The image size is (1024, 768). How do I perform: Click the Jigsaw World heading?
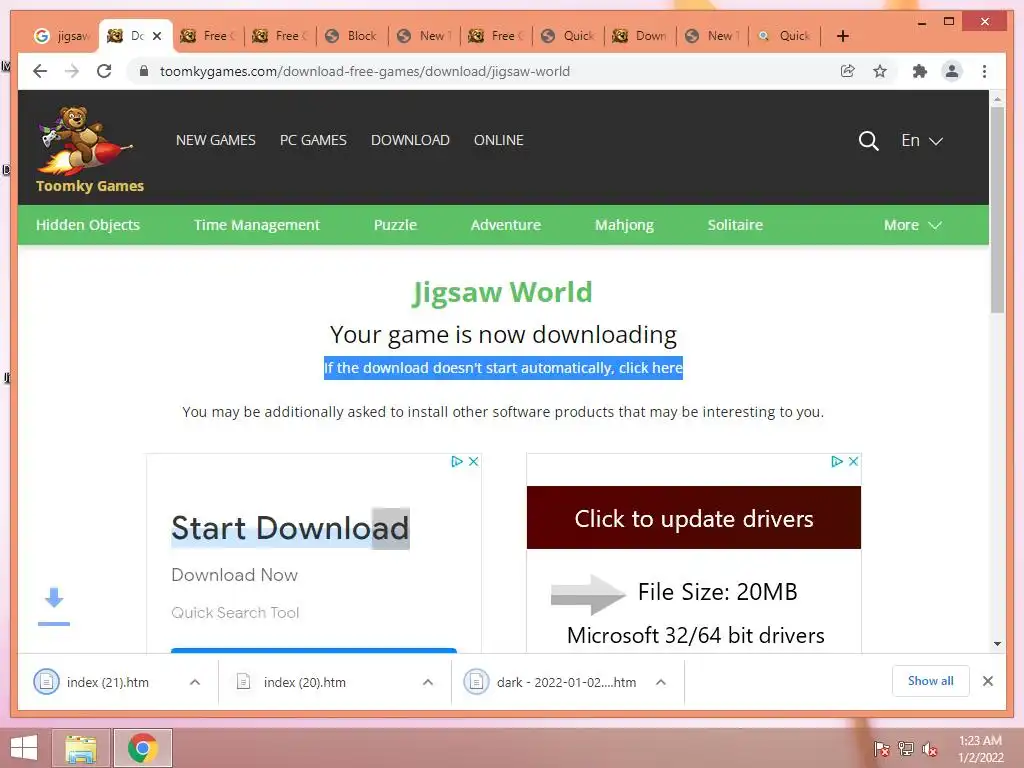click(x=502, y=292)
